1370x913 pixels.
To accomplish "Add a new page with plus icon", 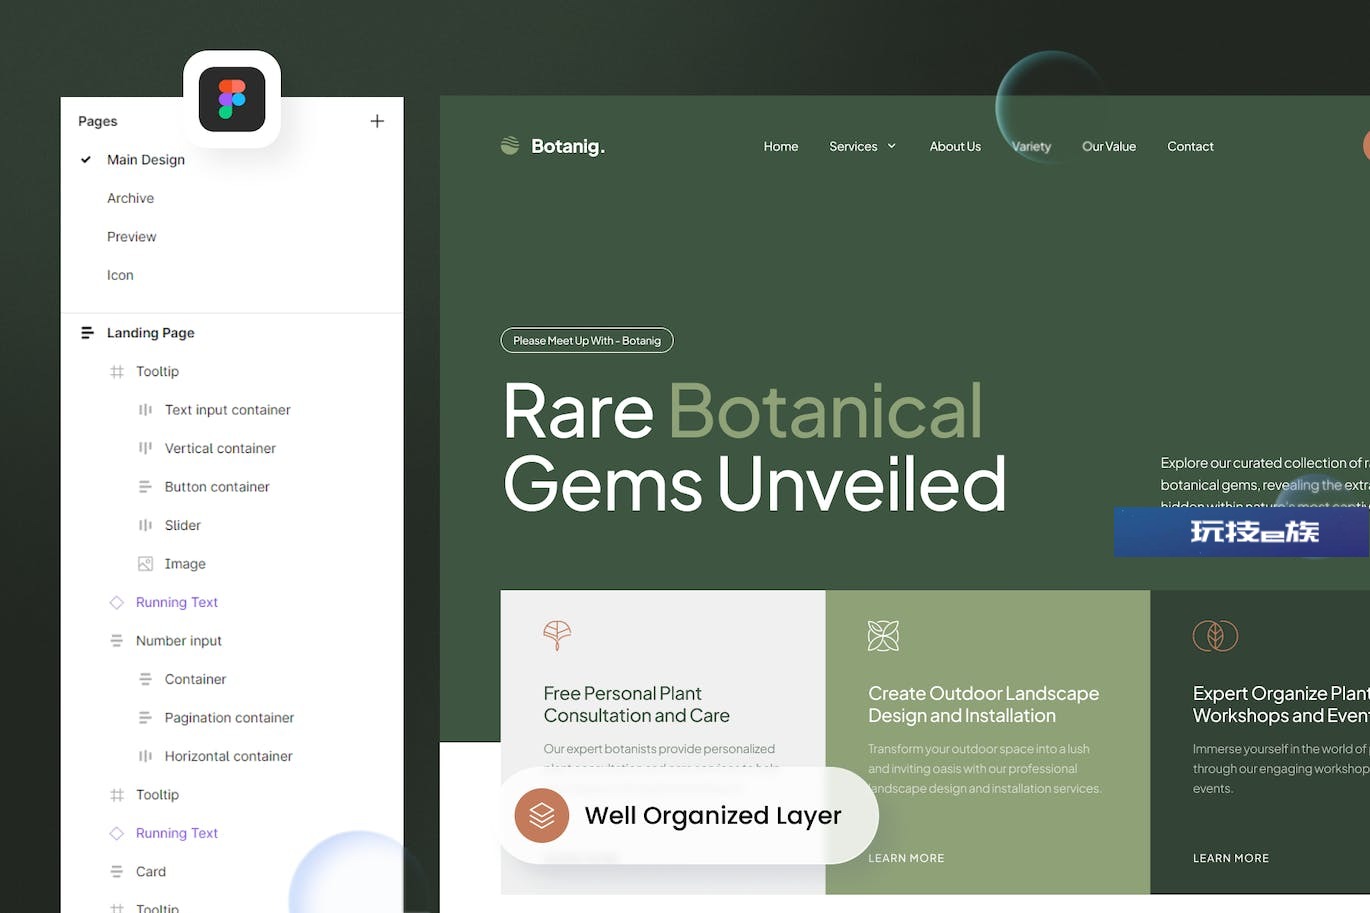I will [x=377, y=121].
